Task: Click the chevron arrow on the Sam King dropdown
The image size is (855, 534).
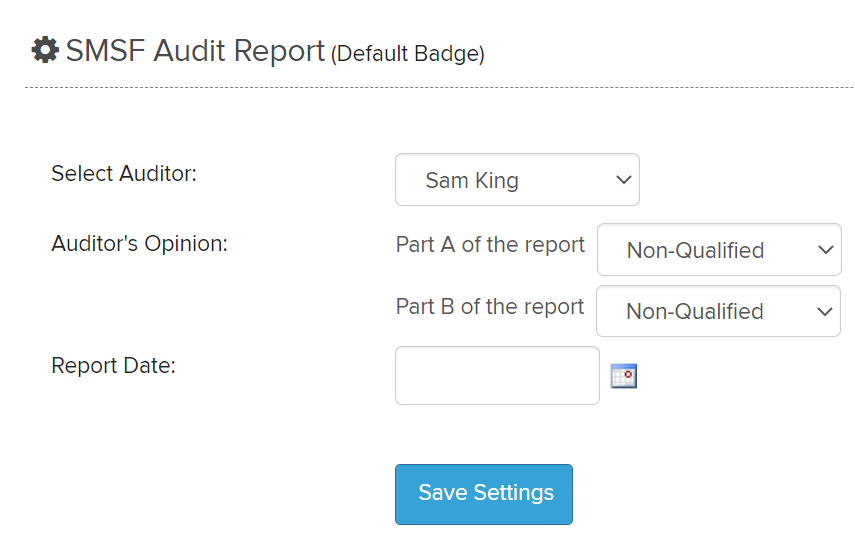Action: tap(624, 180)
